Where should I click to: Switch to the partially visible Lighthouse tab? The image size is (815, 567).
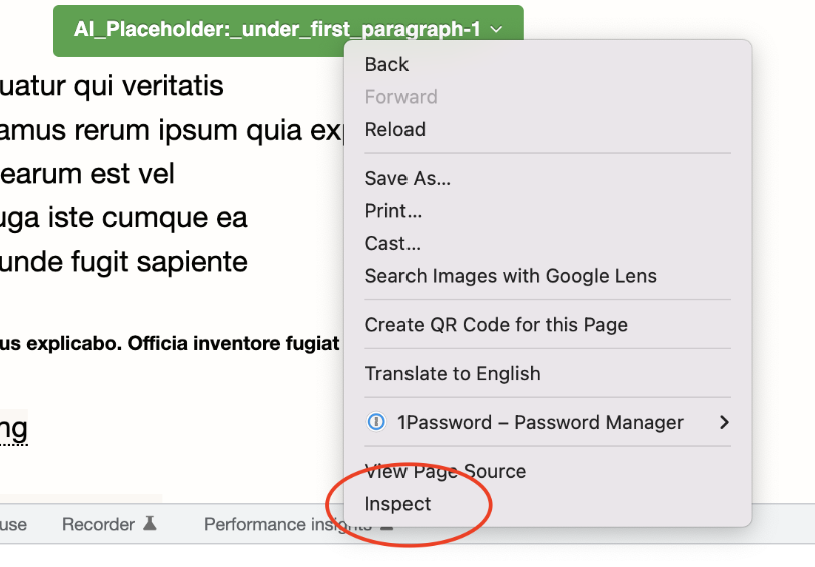[x=13, y=524]
